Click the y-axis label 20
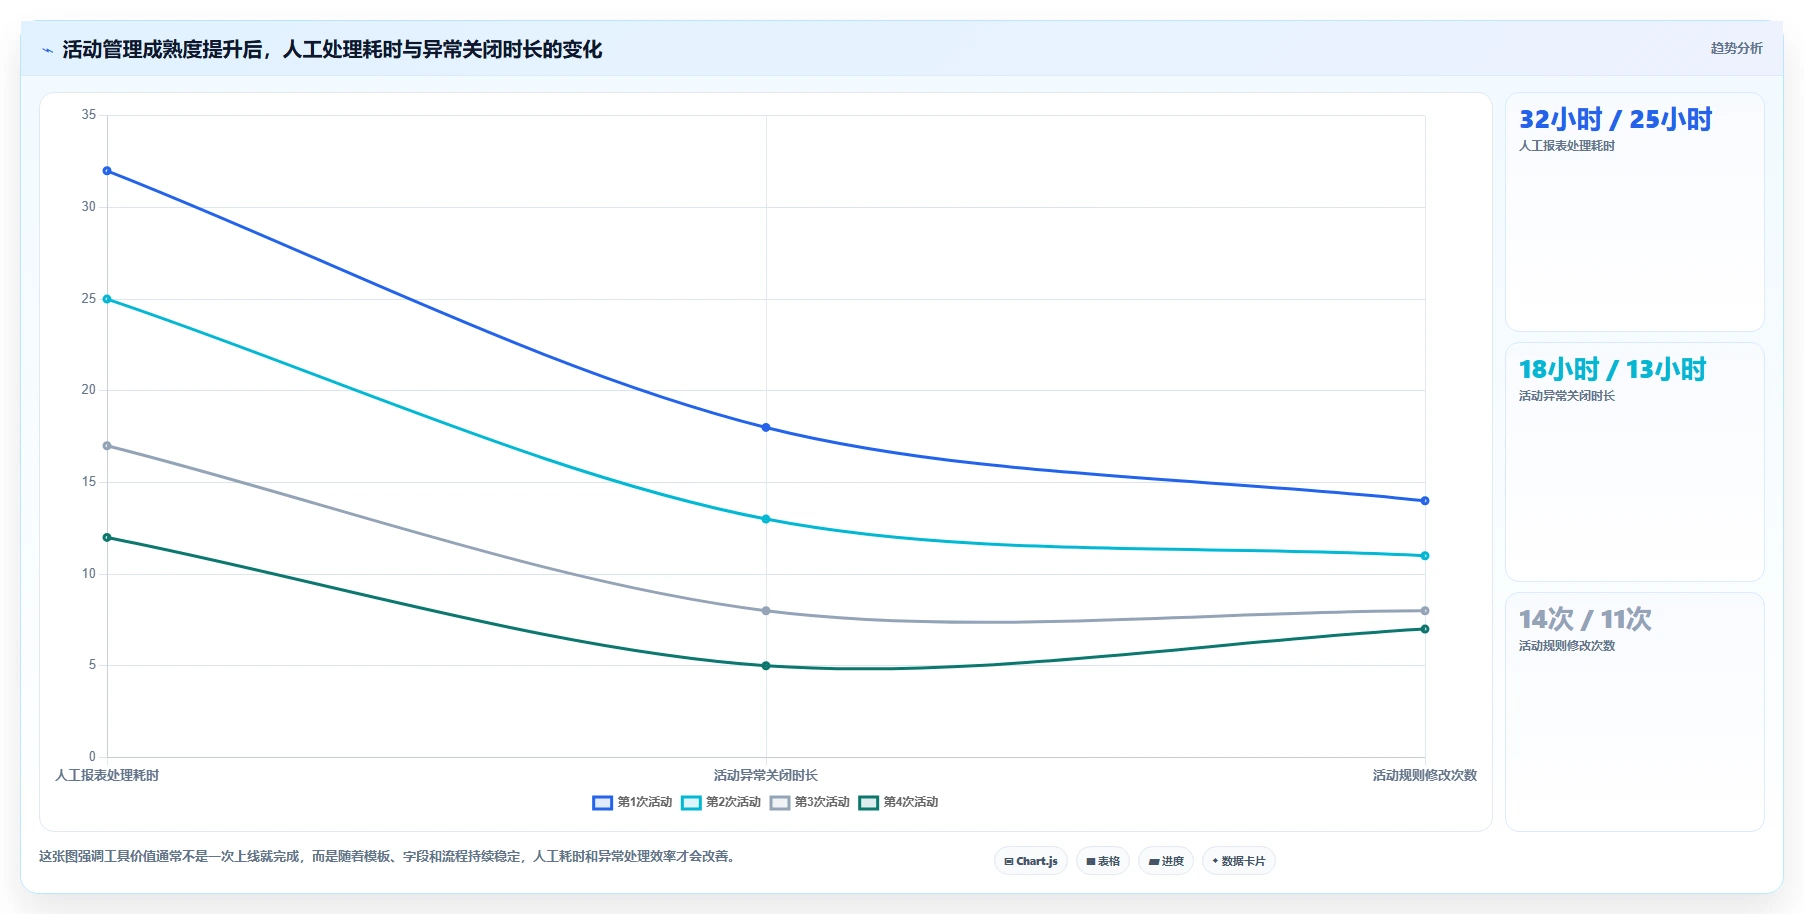The height and width of the screenshot is (914, 1804). 89,390
